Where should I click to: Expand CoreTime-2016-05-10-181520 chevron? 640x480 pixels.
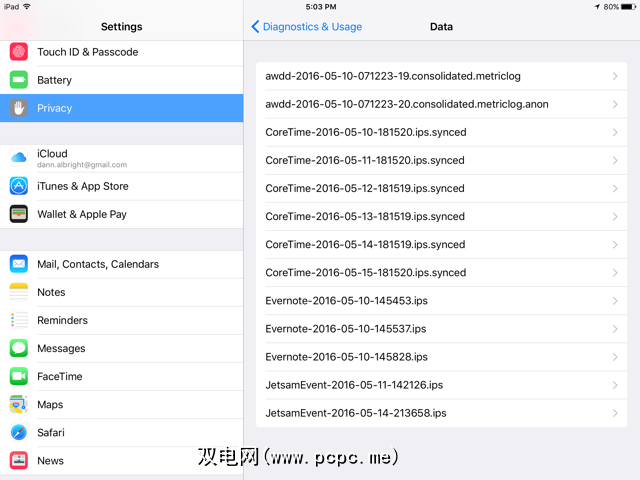(x=615, y=132)
